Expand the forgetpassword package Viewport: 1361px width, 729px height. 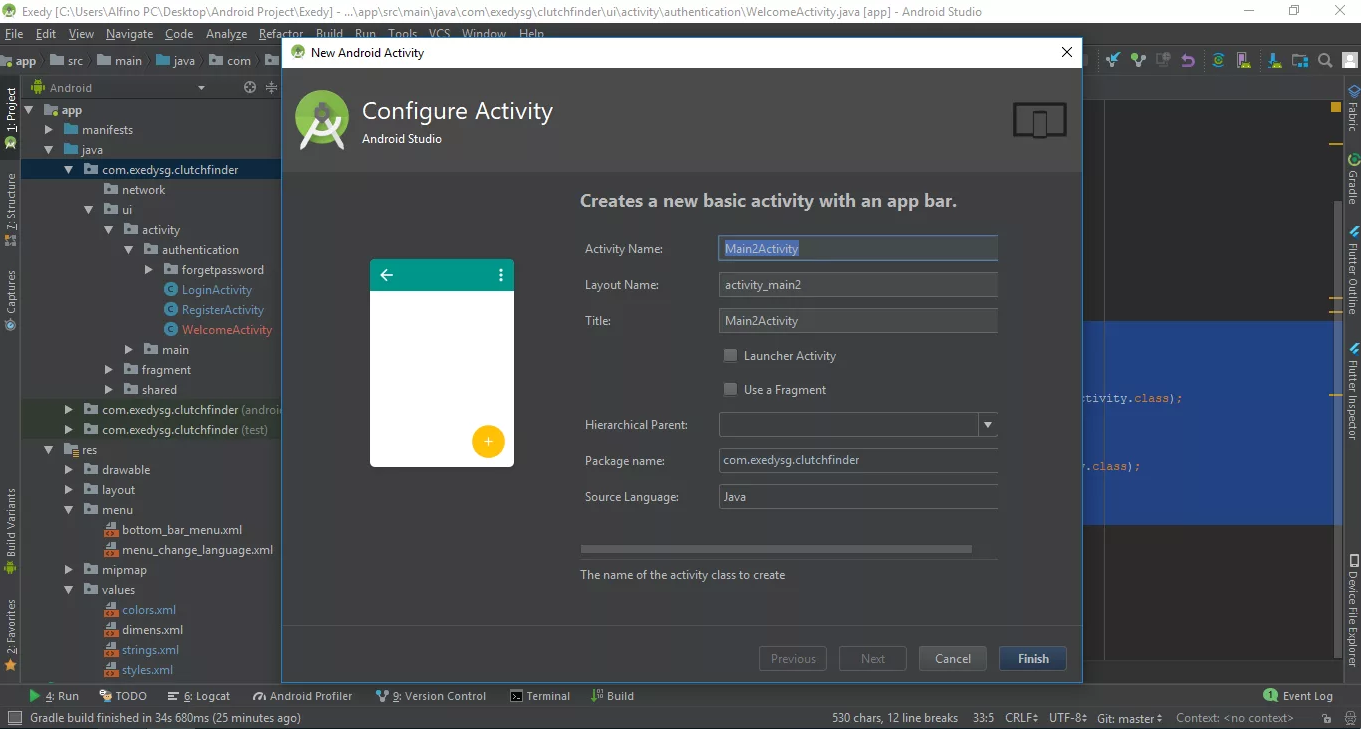point(149,270)
